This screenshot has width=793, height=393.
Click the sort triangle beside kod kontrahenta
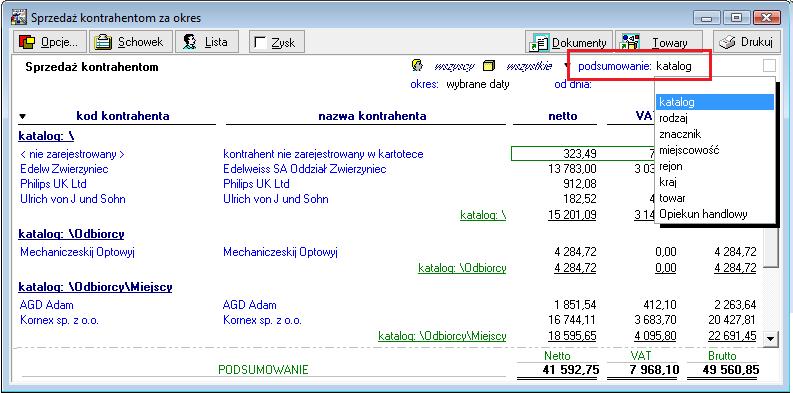tap(22, 116)
